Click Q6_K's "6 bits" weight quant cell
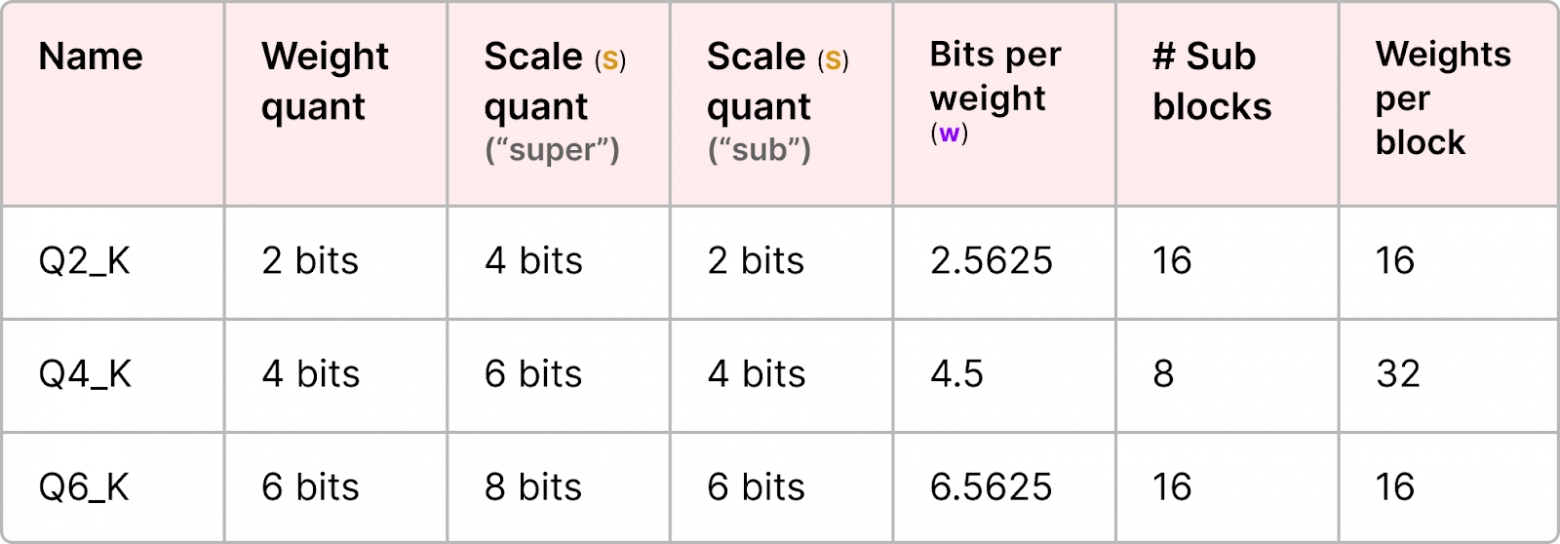The width and height of the screenshot is (1560, 544). coord(310,488)
